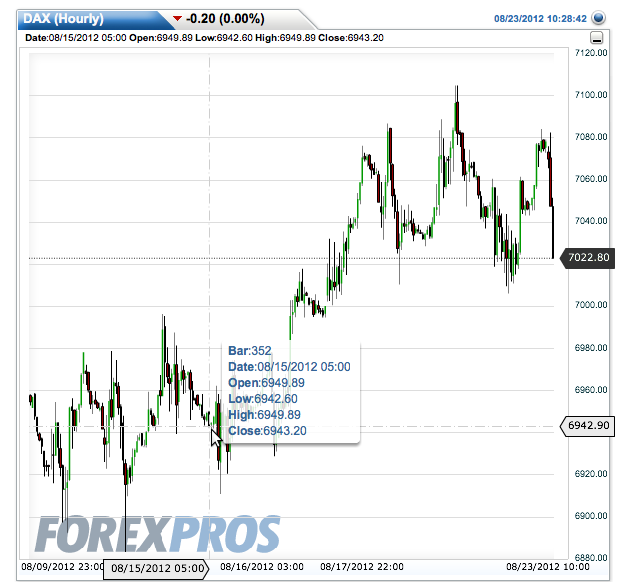Click the current price tag 7022.80
The height and width of the screenshot is (582, 627).
pos(587,257)
